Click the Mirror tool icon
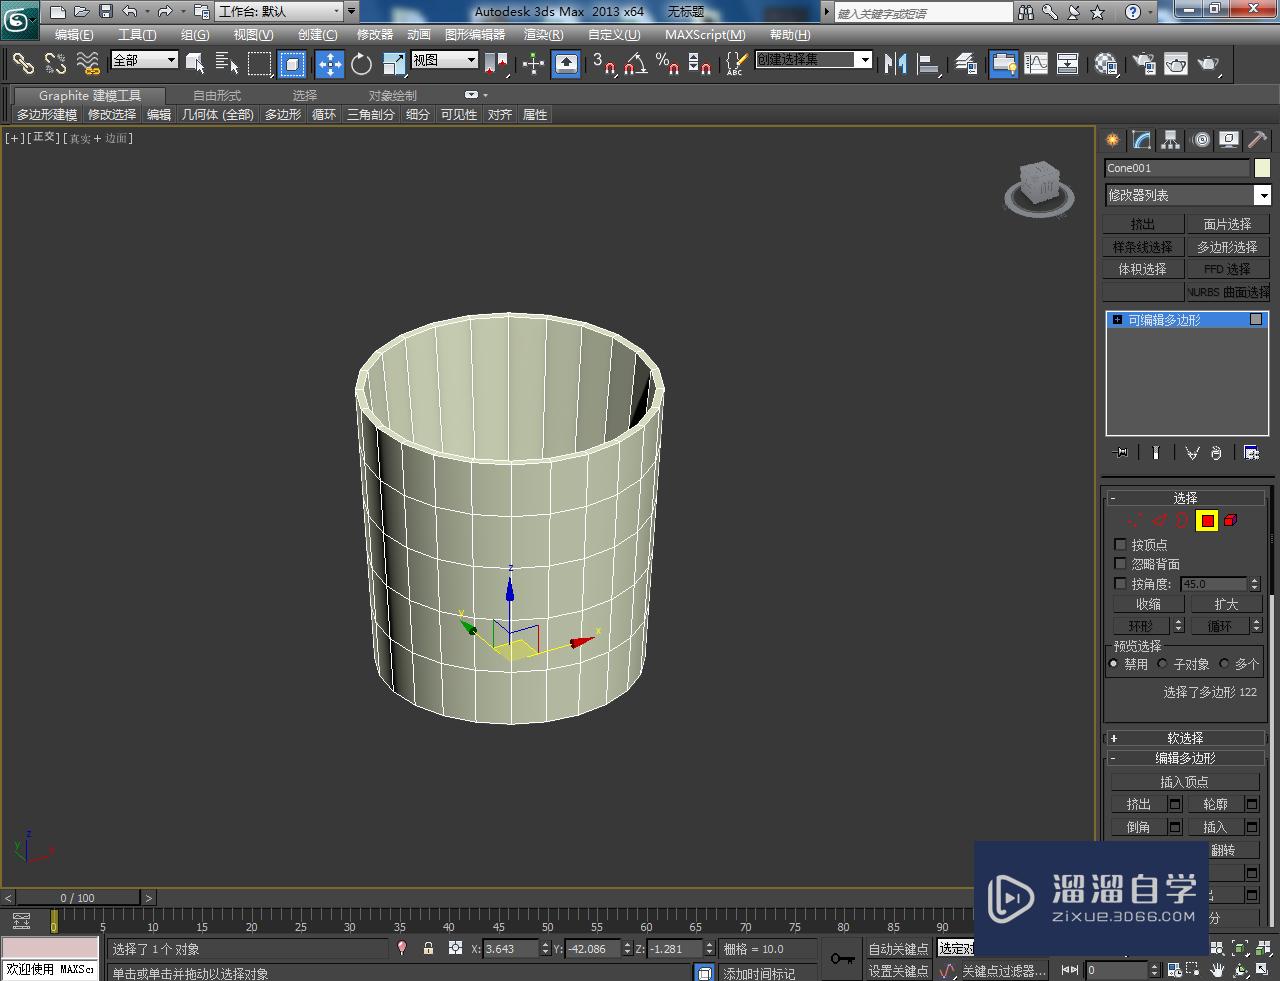 (895, 64)
